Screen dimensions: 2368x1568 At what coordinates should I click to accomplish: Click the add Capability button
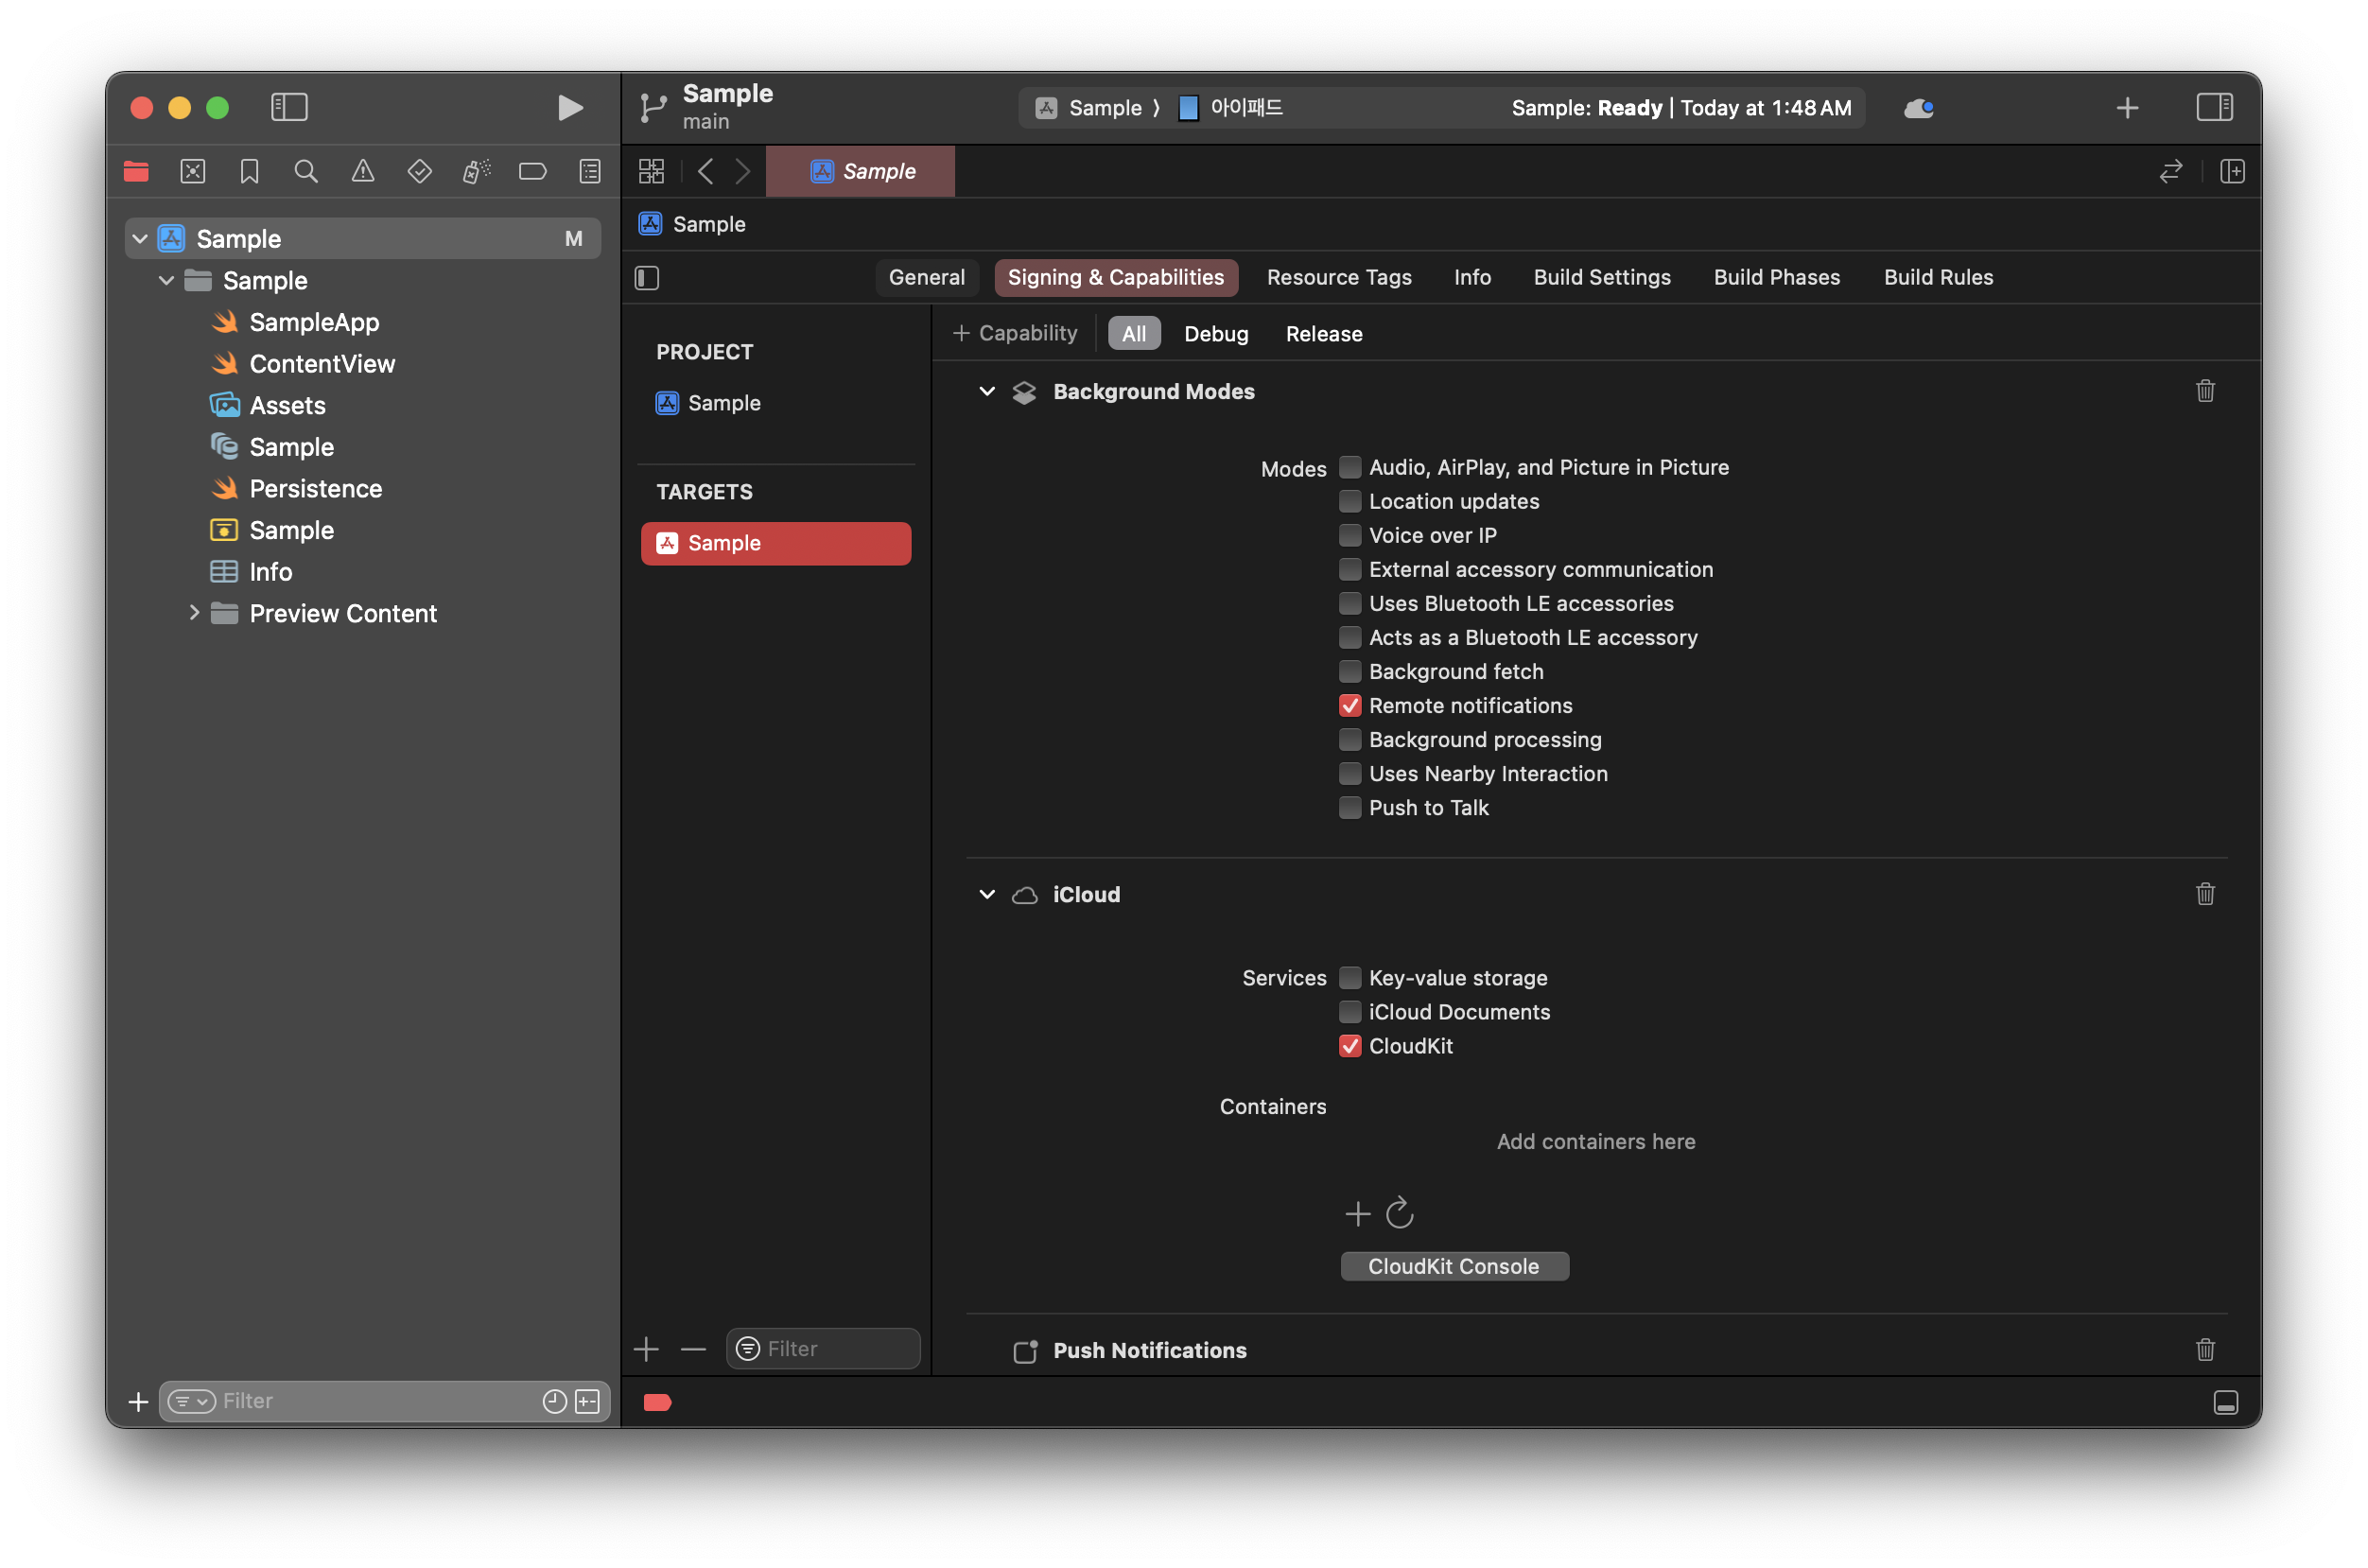point(1015,333)
